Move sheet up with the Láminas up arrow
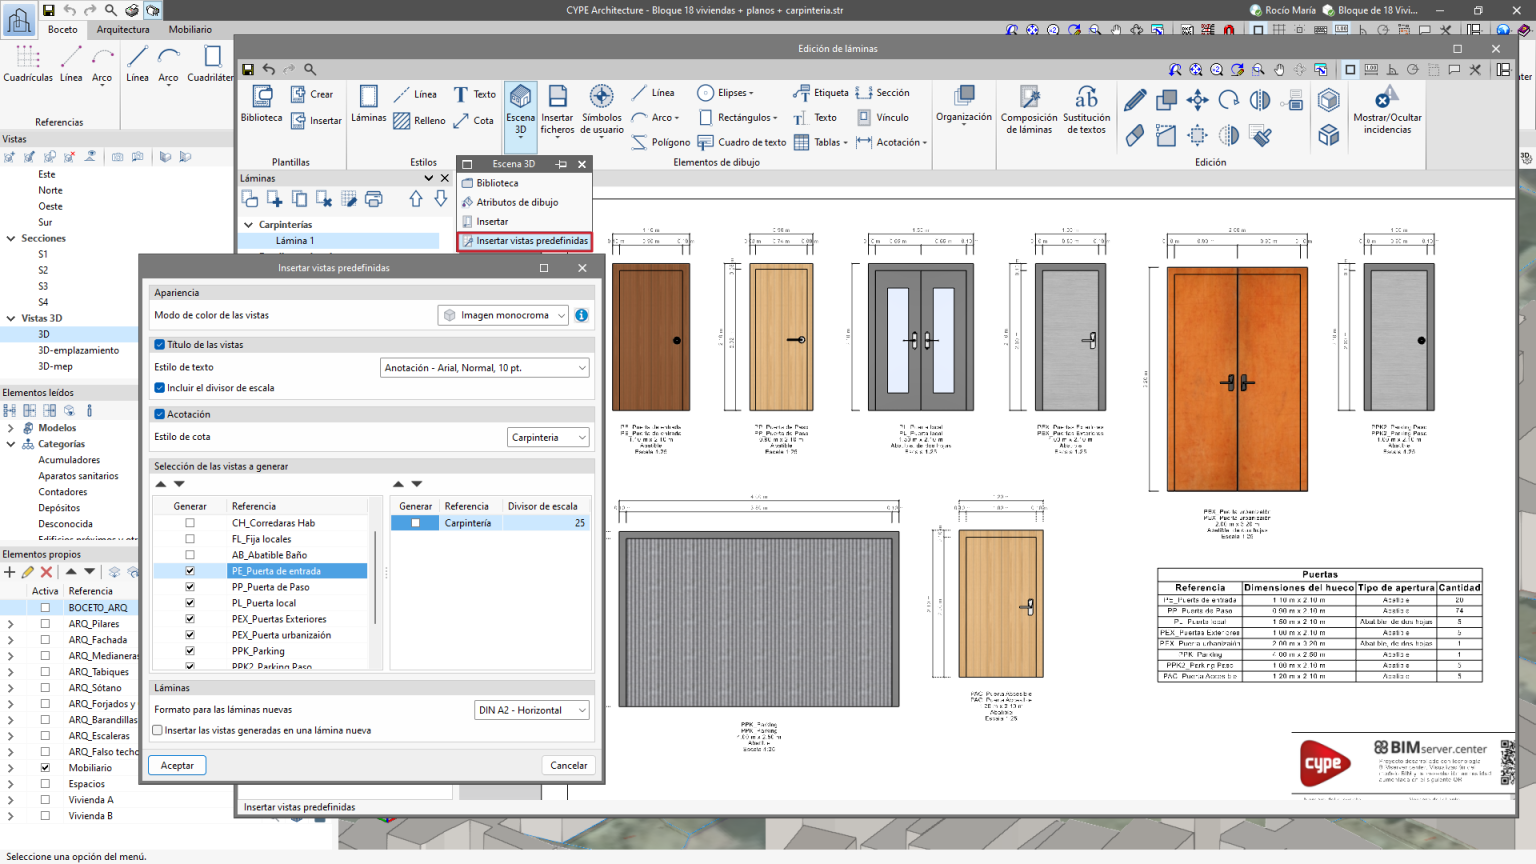This screenshot has width=1536, height=864. pyautogui.click(x=416, y=199)
